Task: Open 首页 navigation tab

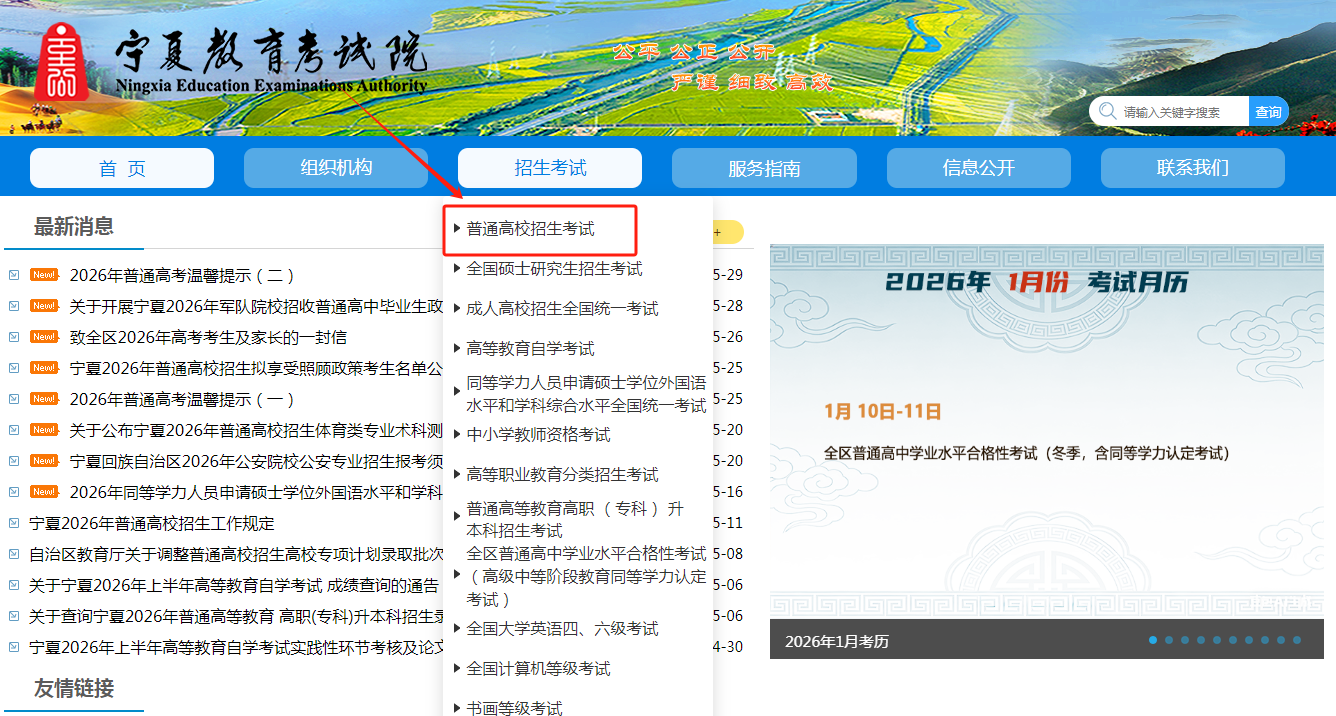Action: click(x=122, y=168)
